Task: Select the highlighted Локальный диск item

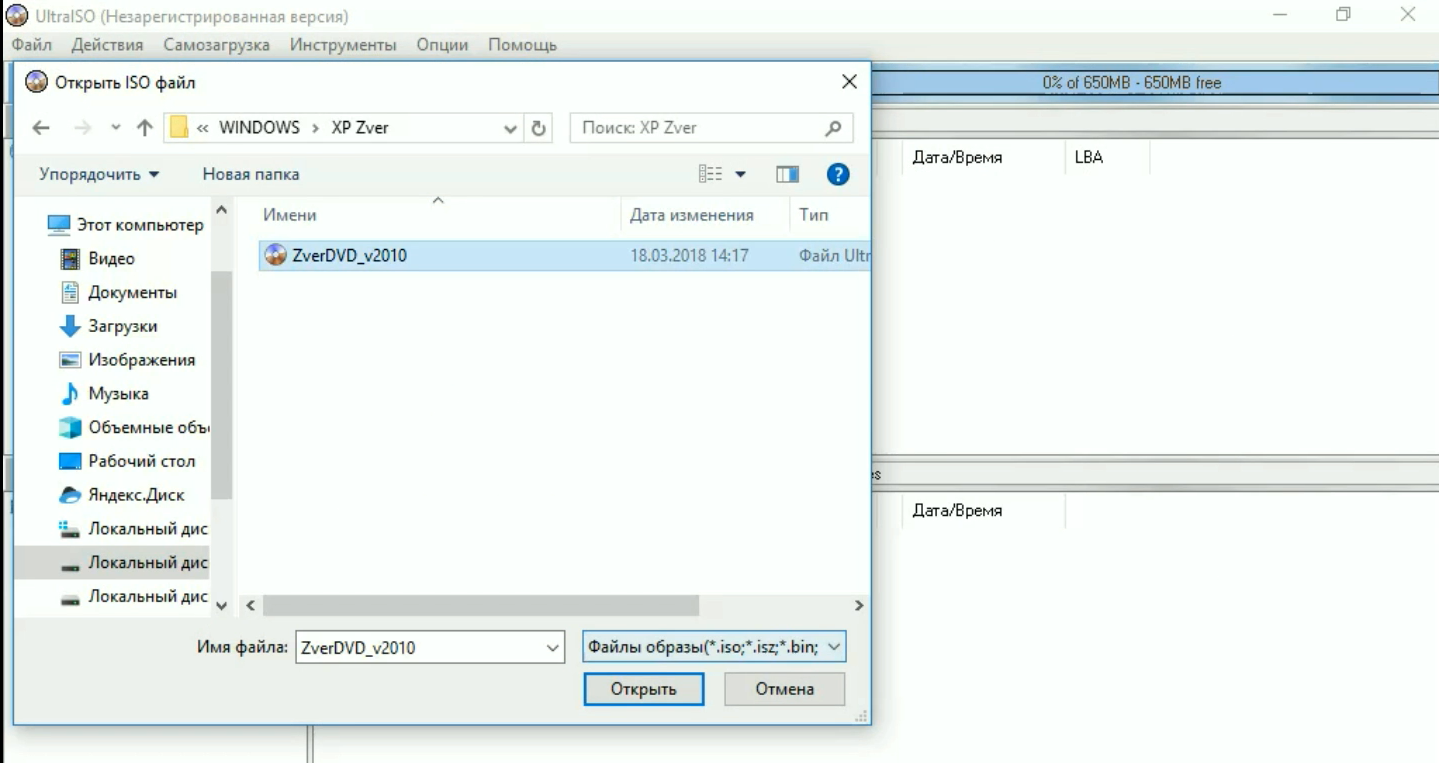Action: (x=113, y=563)
